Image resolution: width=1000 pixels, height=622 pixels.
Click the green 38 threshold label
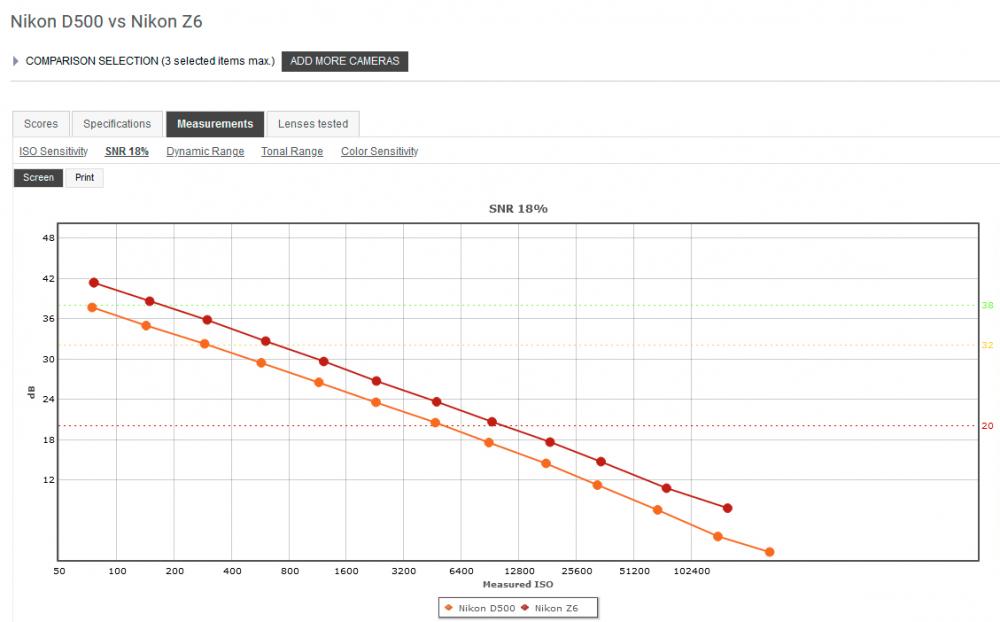click(987, 306)
